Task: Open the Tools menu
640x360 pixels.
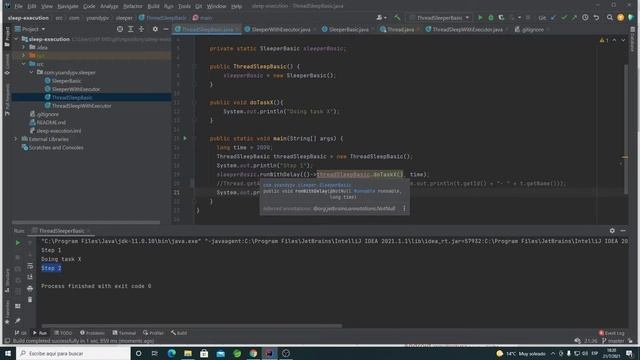Action: pyautogui.click(x=184, y=6)
